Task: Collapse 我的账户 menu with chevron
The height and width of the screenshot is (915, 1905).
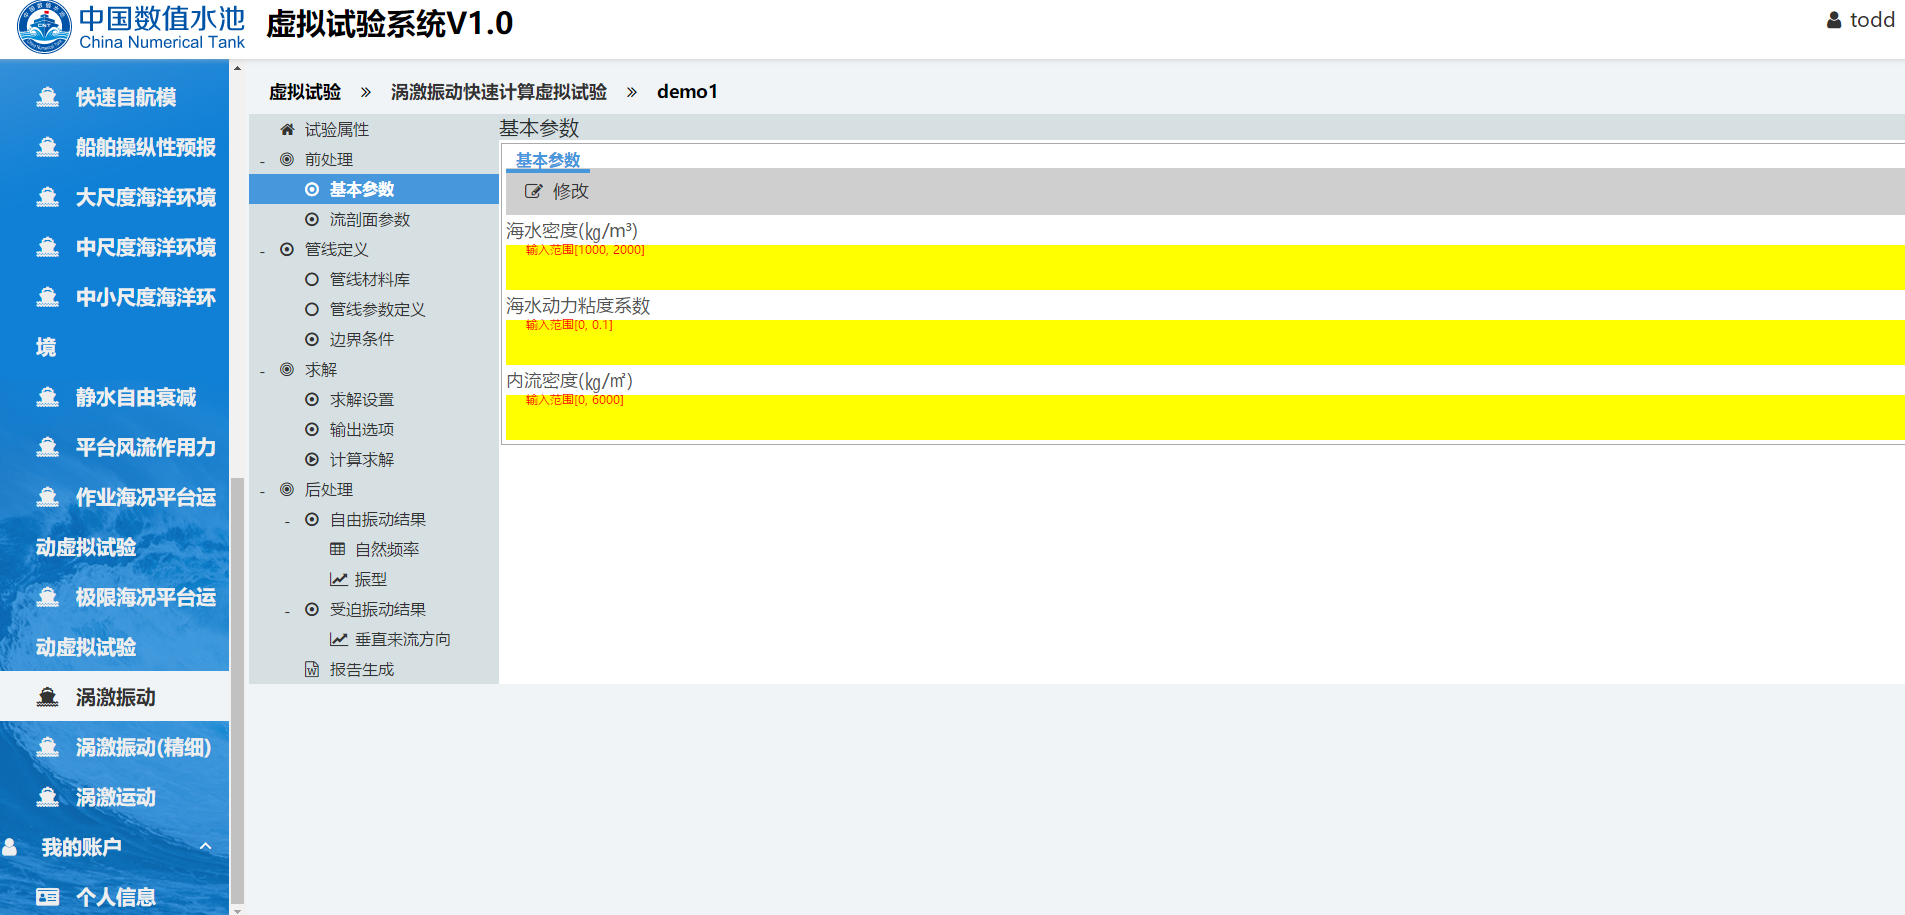Action: (x=205, y=847)
